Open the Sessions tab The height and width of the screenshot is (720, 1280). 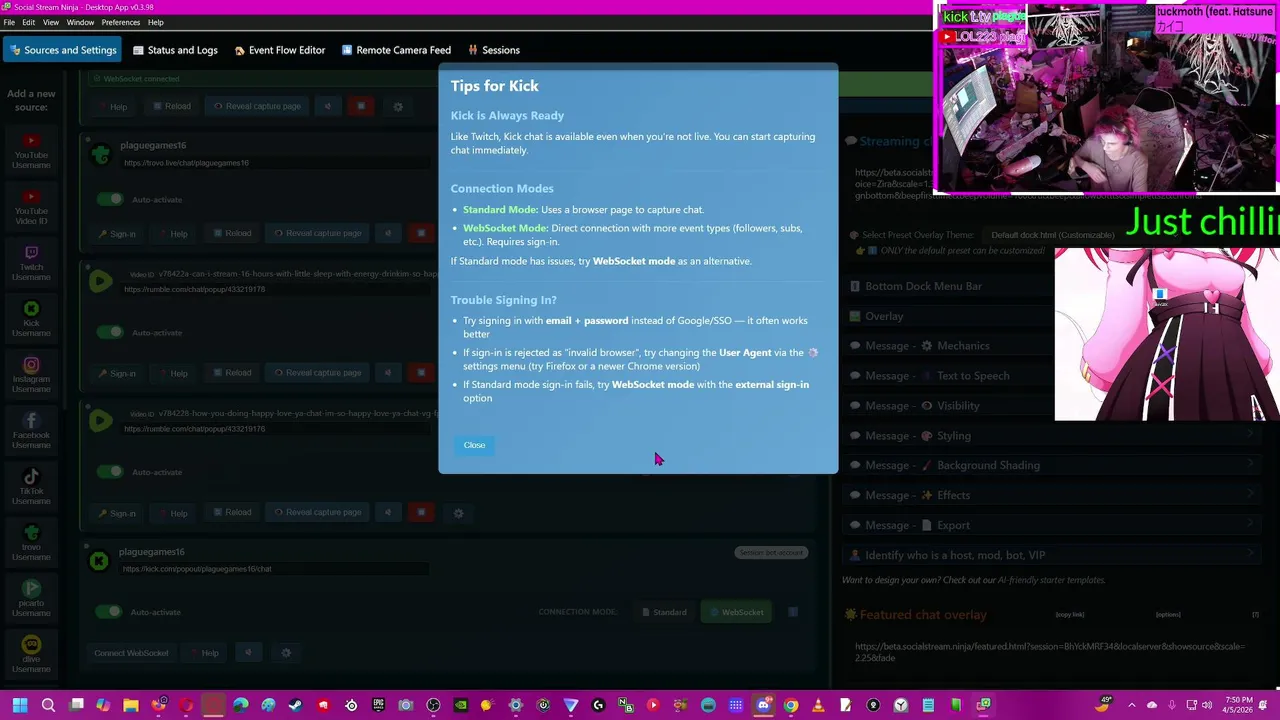(493, 50)
